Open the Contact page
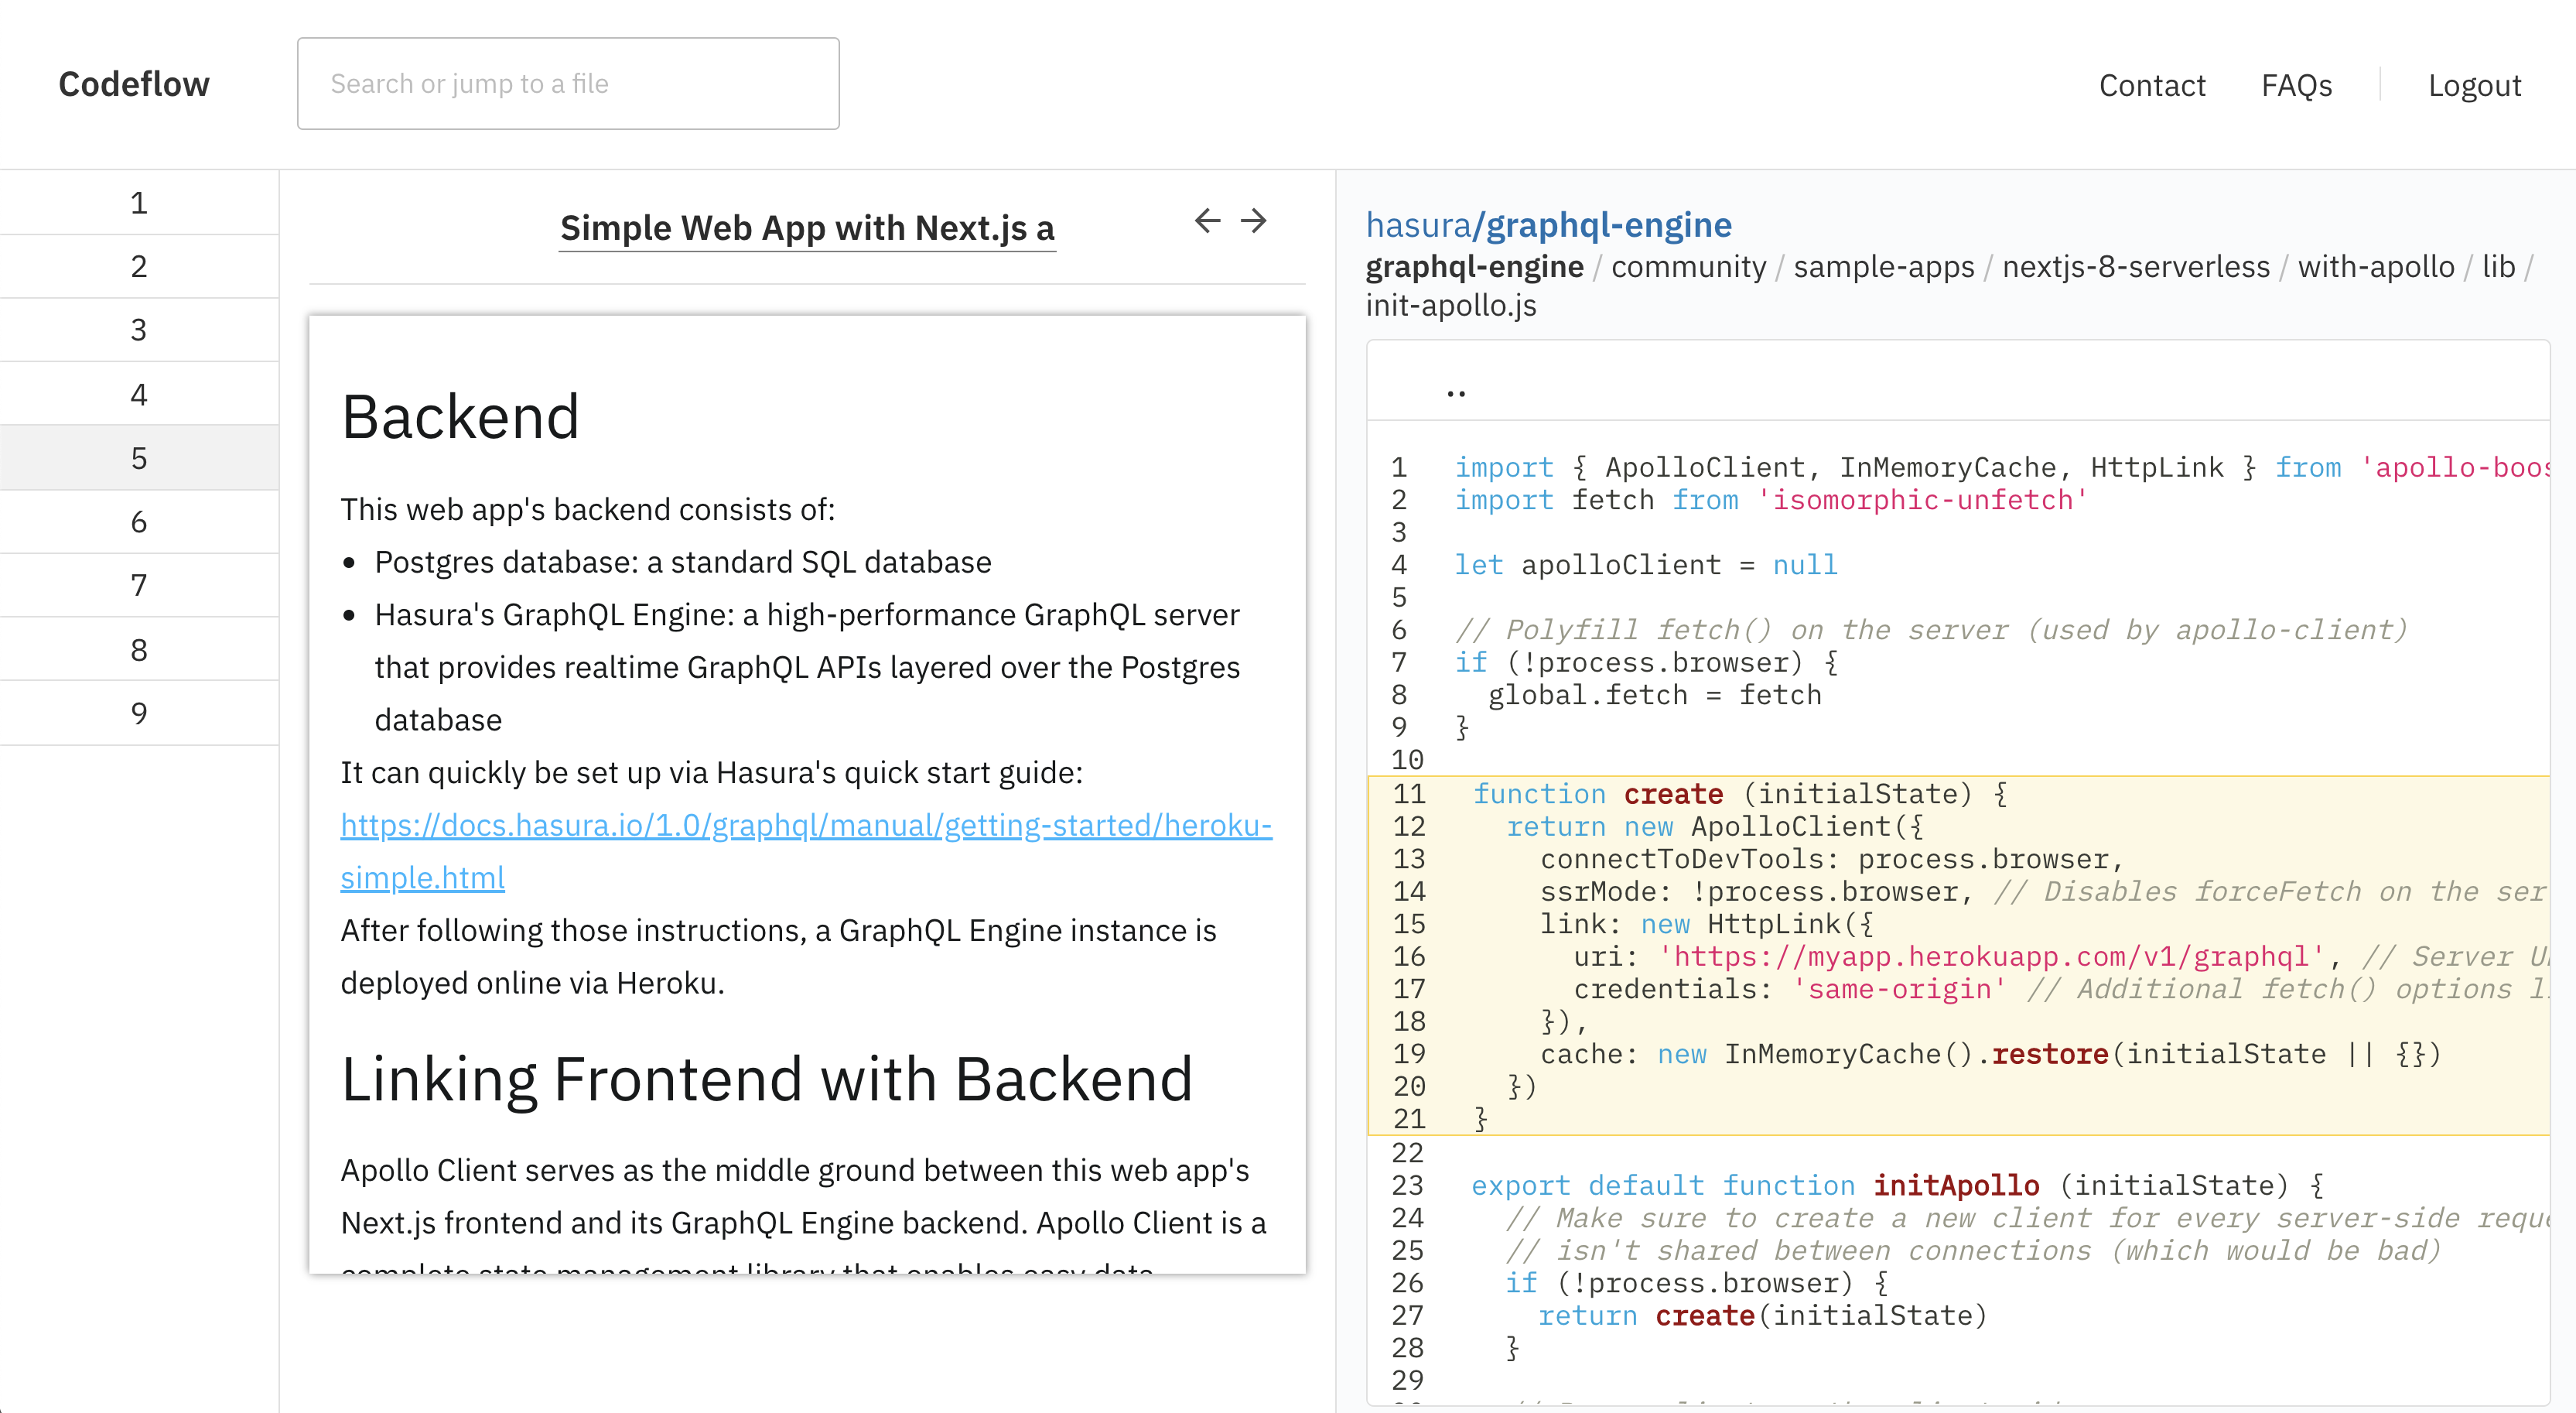The width and height of the screenshot is (2576, 1413). click(2151, 86)
